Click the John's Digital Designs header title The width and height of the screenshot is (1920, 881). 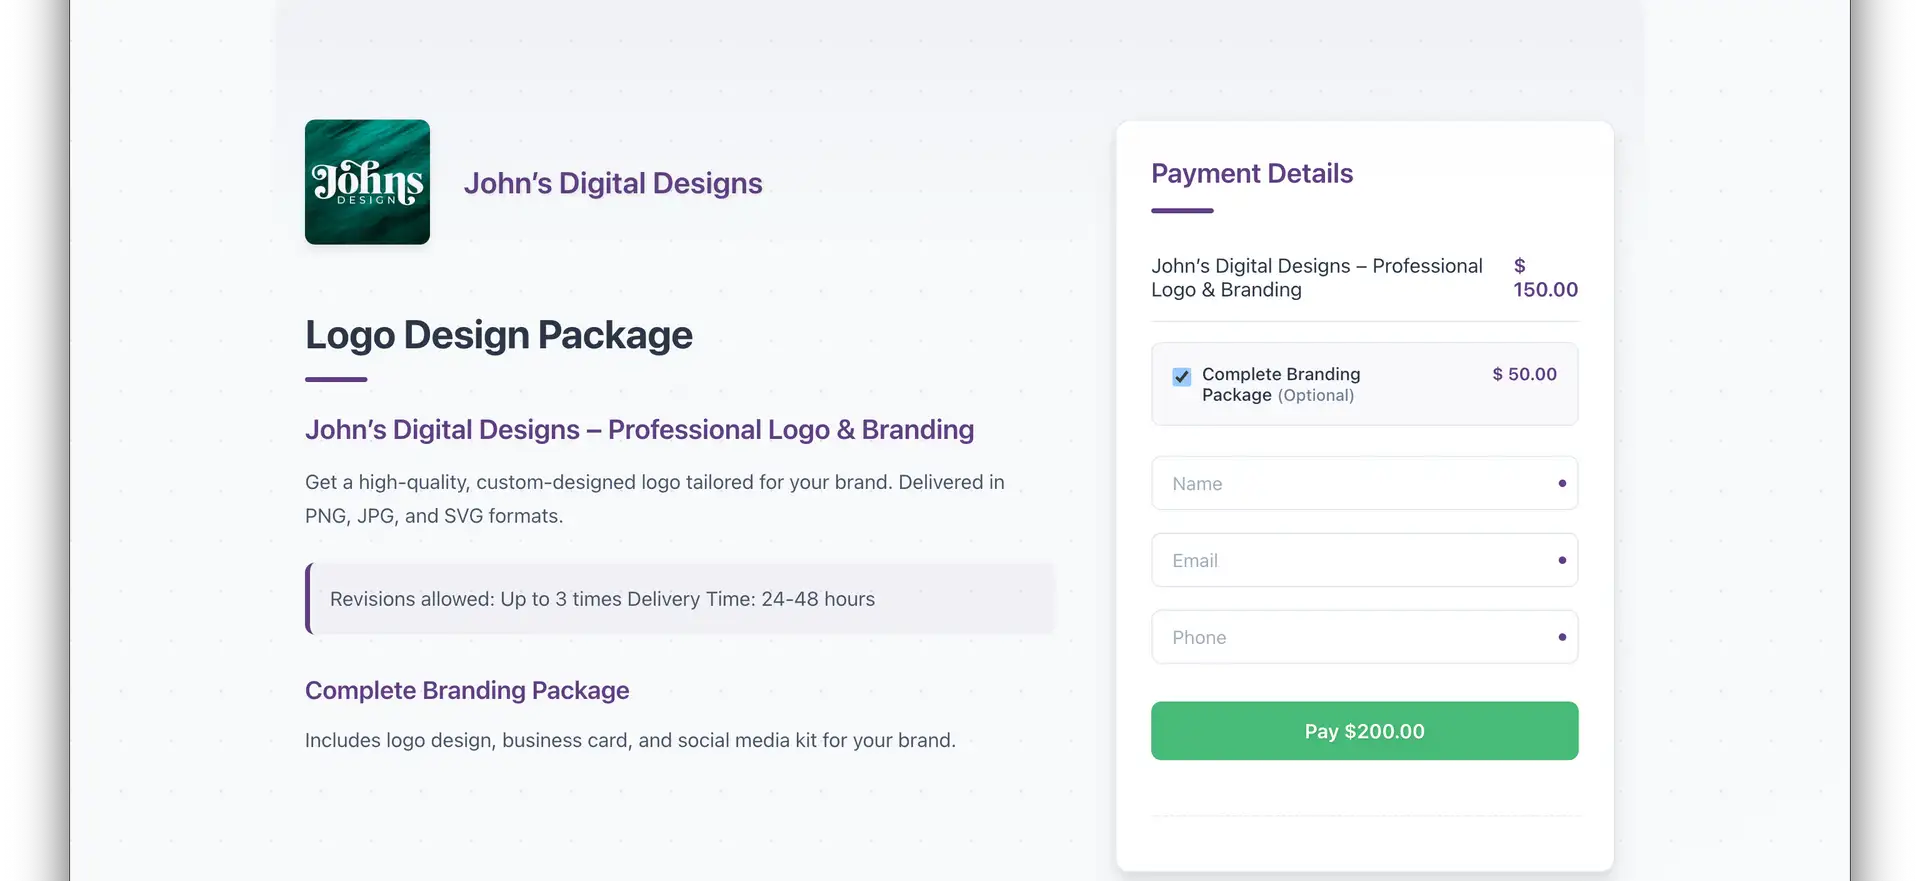pyautogui.click(x=612, y=183)
